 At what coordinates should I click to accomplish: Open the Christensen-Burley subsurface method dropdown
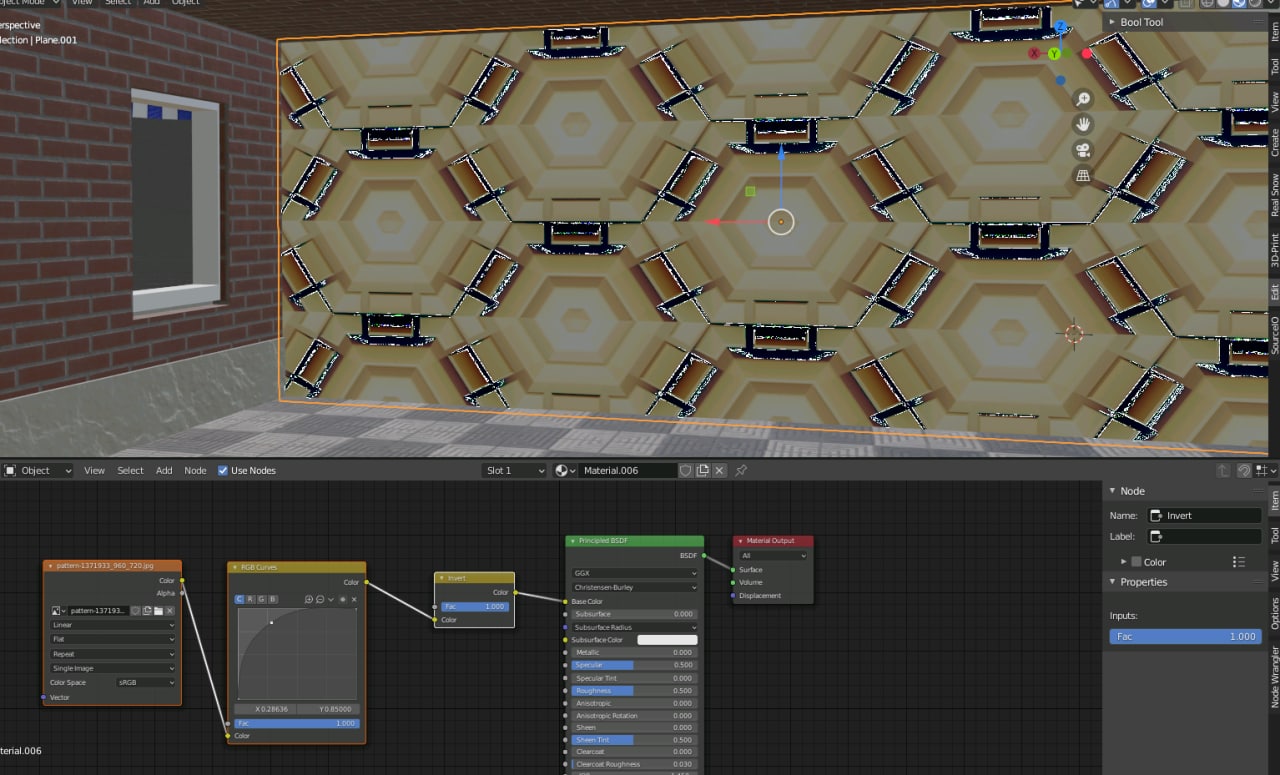635,588
